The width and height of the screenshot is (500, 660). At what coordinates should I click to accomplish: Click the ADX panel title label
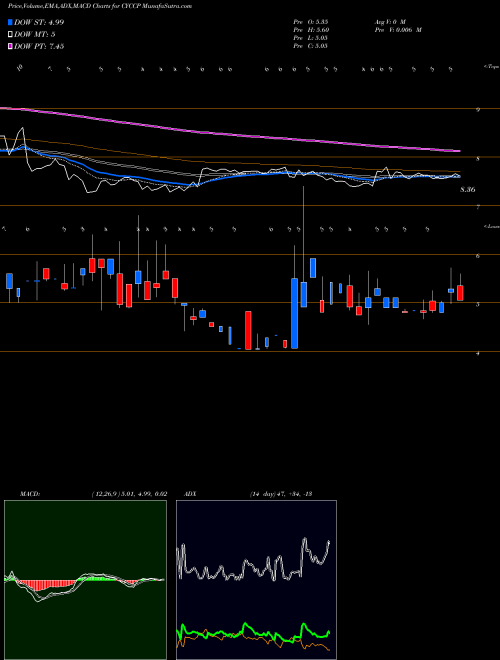(190, 494)
